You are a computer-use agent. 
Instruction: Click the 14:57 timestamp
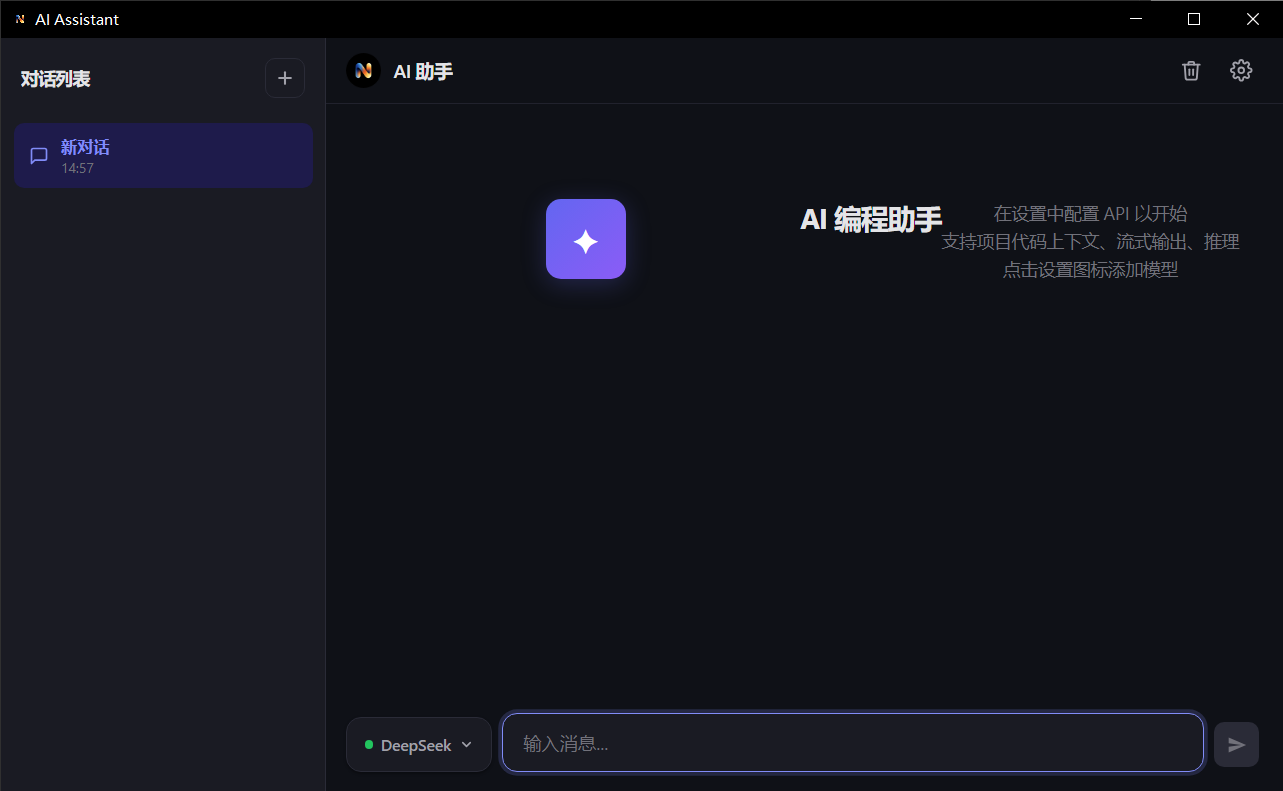coord(77,168)
